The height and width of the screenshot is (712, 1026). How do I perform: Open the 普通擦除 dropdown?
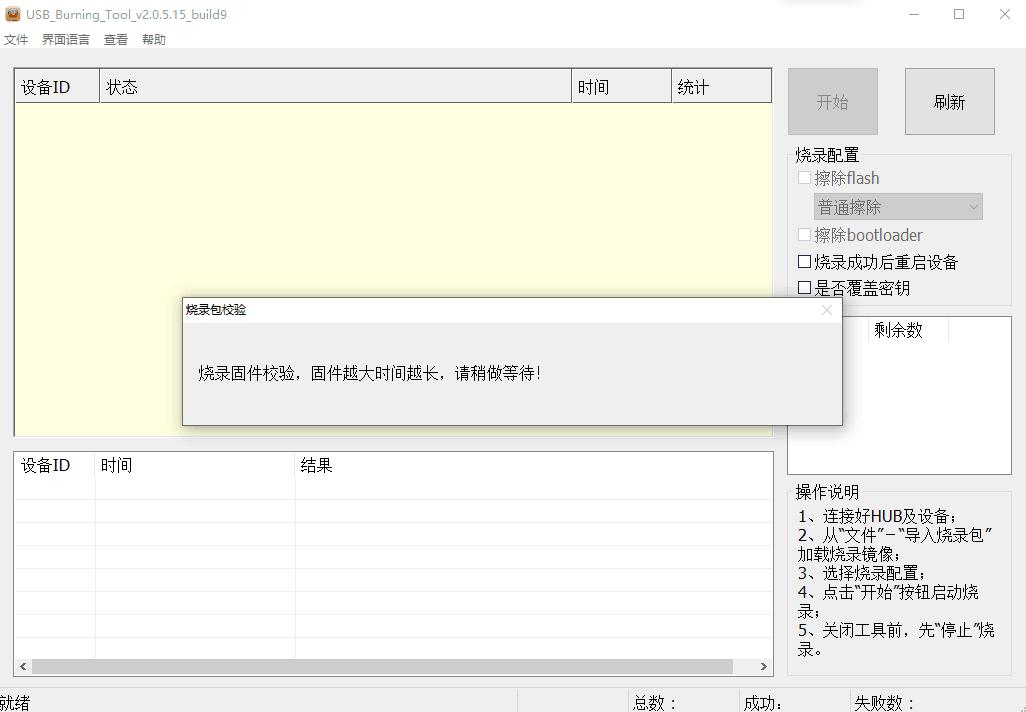click(x=897, y=206)
